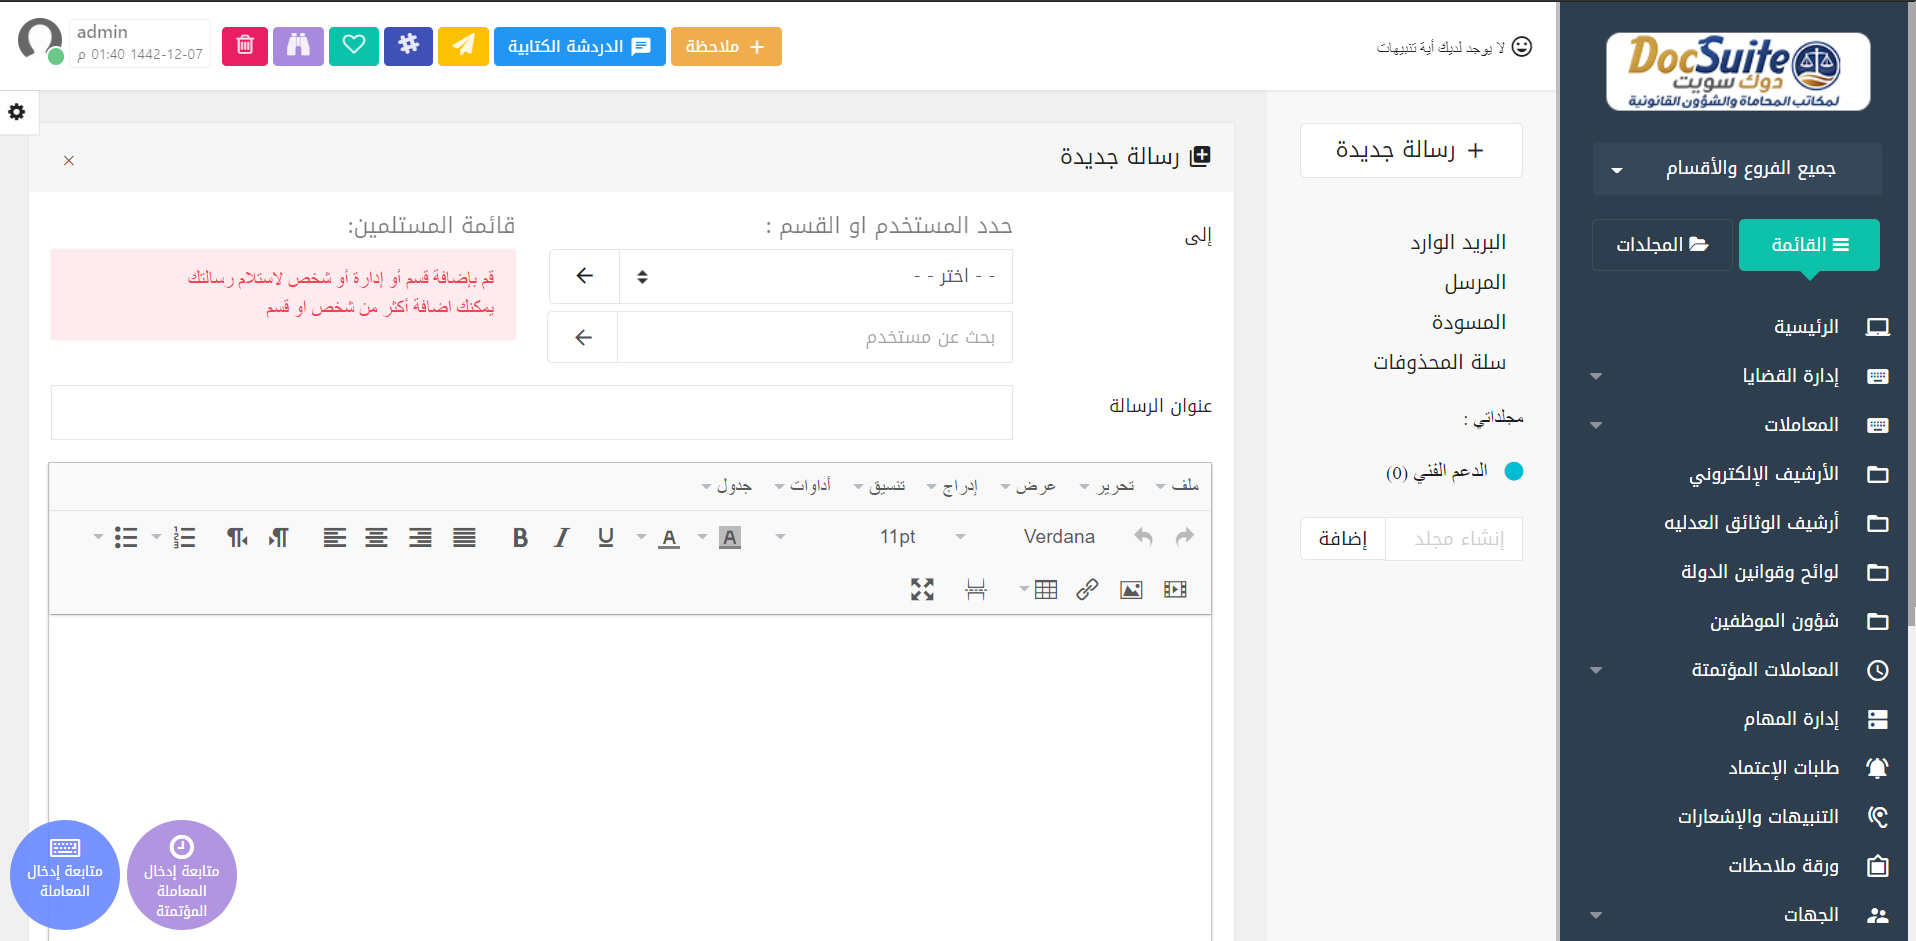The height and width of the screenshot is (941, 1916).
Task: Click the عنوان الرسالة subject input field
Action: click(531, 413)
